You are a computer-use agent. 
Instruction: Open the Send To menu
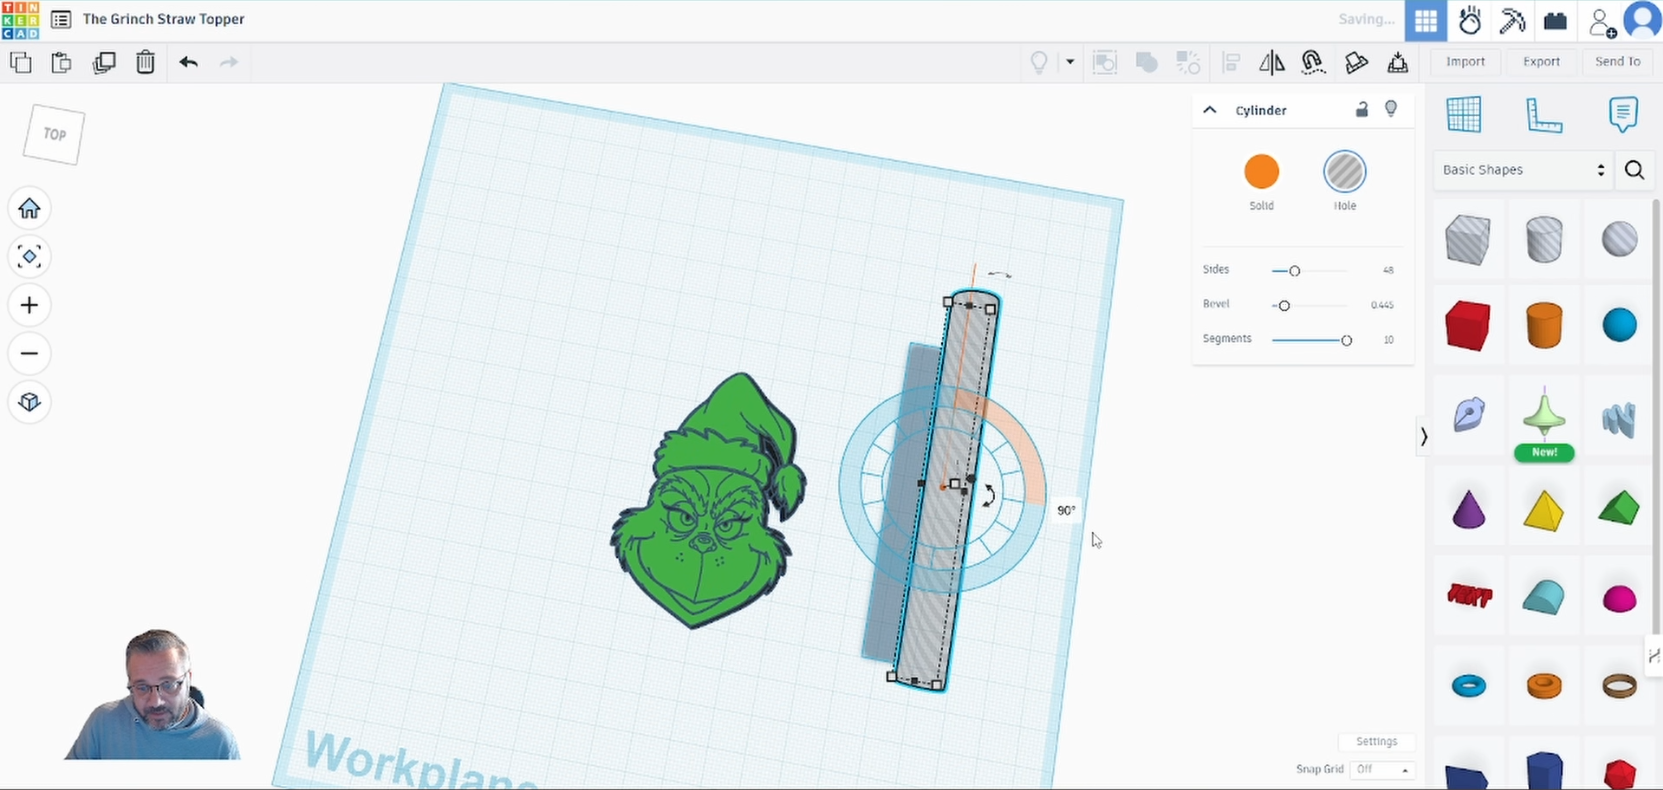tap(1617, 62)
